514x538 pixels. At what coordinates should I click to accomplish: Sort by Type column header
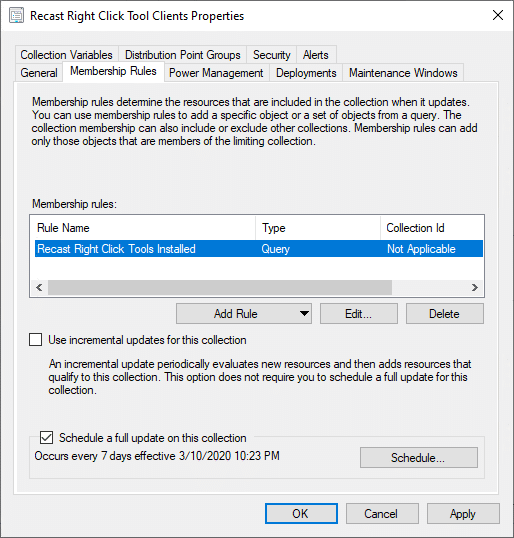click(x=318, y=228)
